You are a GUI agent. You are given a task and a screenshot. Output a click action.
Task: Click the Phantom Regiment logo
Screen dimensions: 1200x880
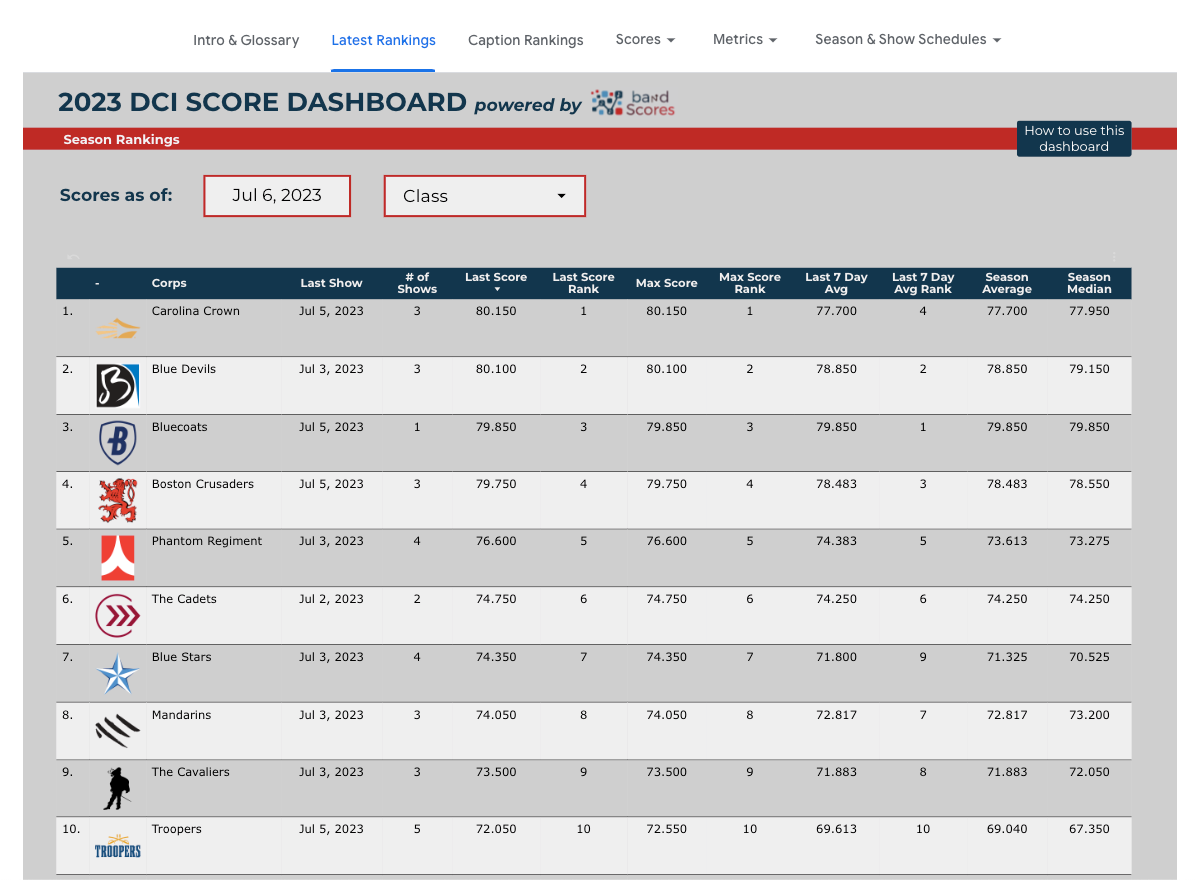click(x=117, y=558)
